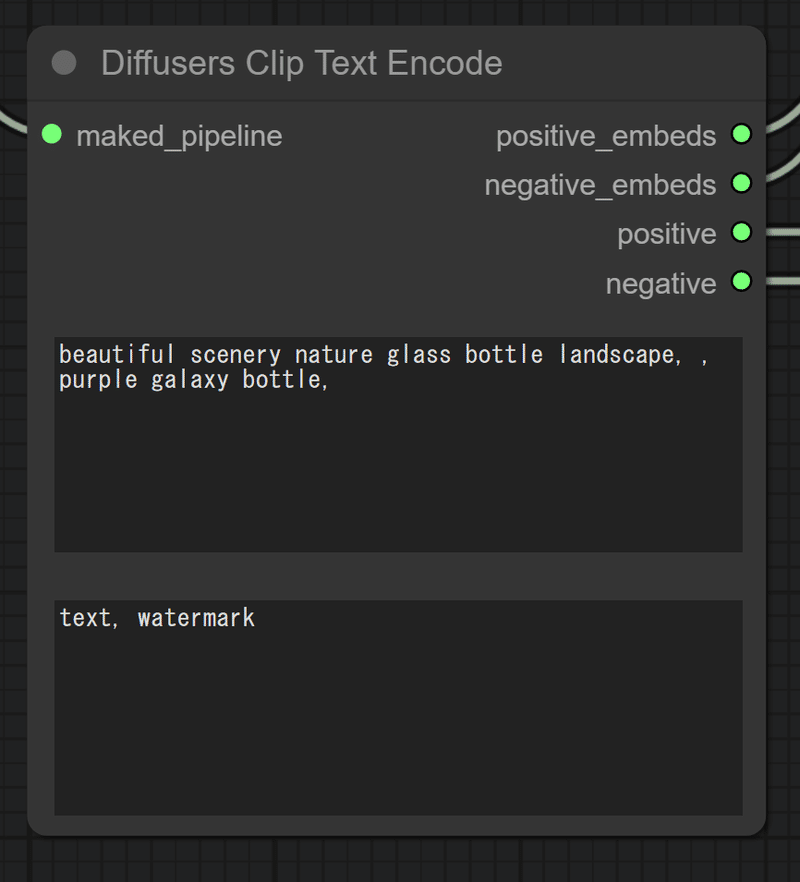This screenshot has width=800, height=882.
Task: Click the wire attached to positive output
Action: [783, 232]
